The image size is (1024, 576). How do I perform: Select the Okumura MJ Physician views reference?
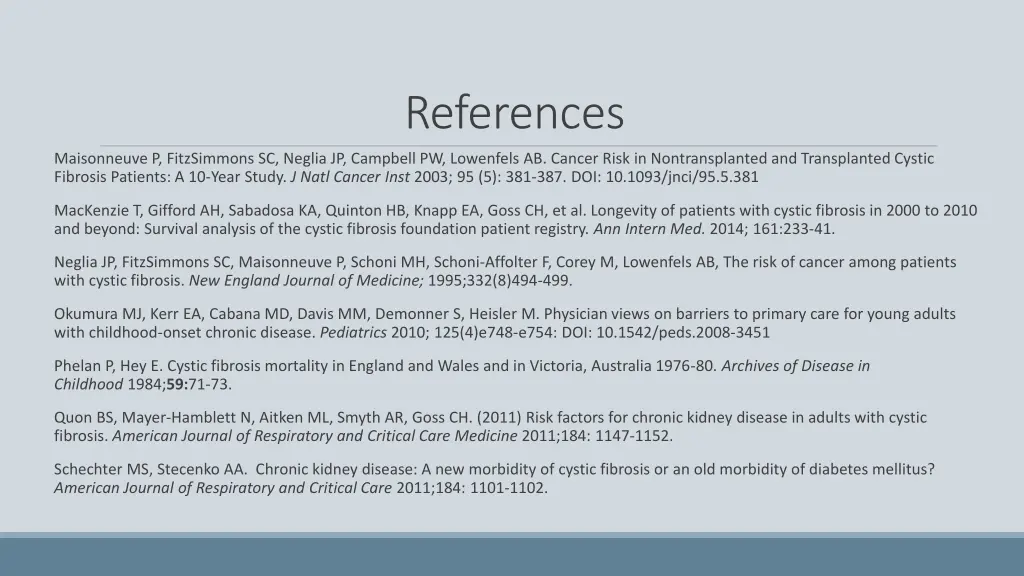pos(505,323)
